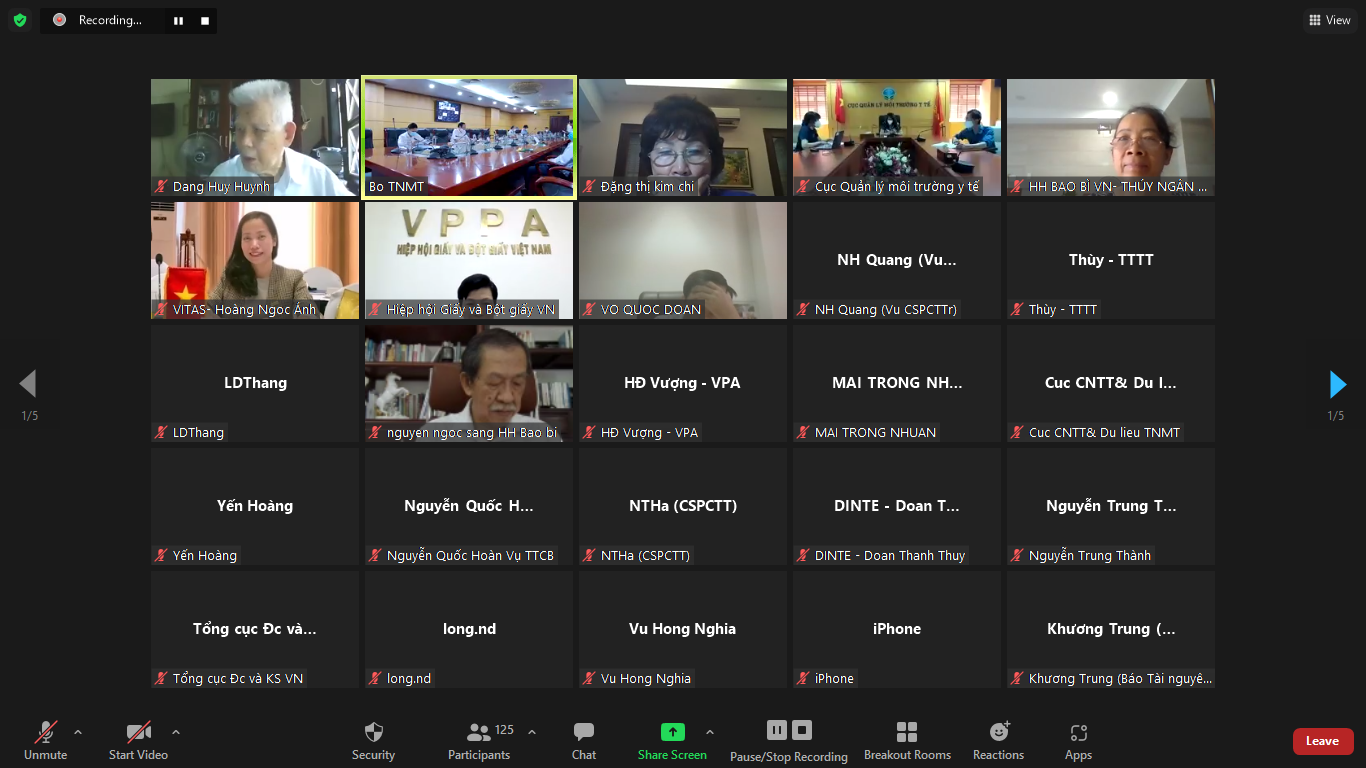
Task: Open the Apps panel
Action: 1078,741
